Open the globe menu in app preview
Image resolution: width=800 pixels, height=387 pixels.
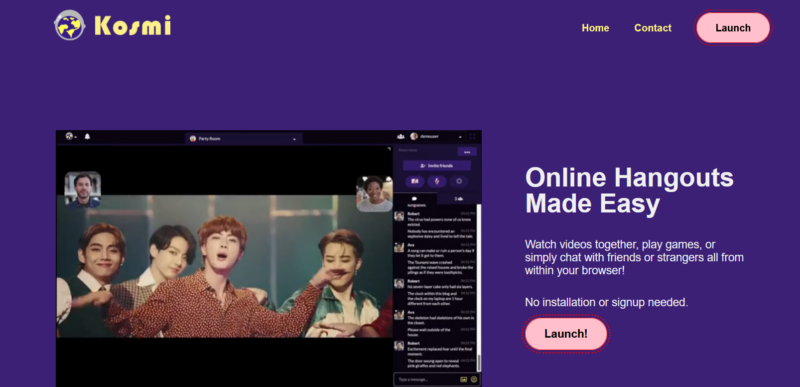tap(70, 137)
